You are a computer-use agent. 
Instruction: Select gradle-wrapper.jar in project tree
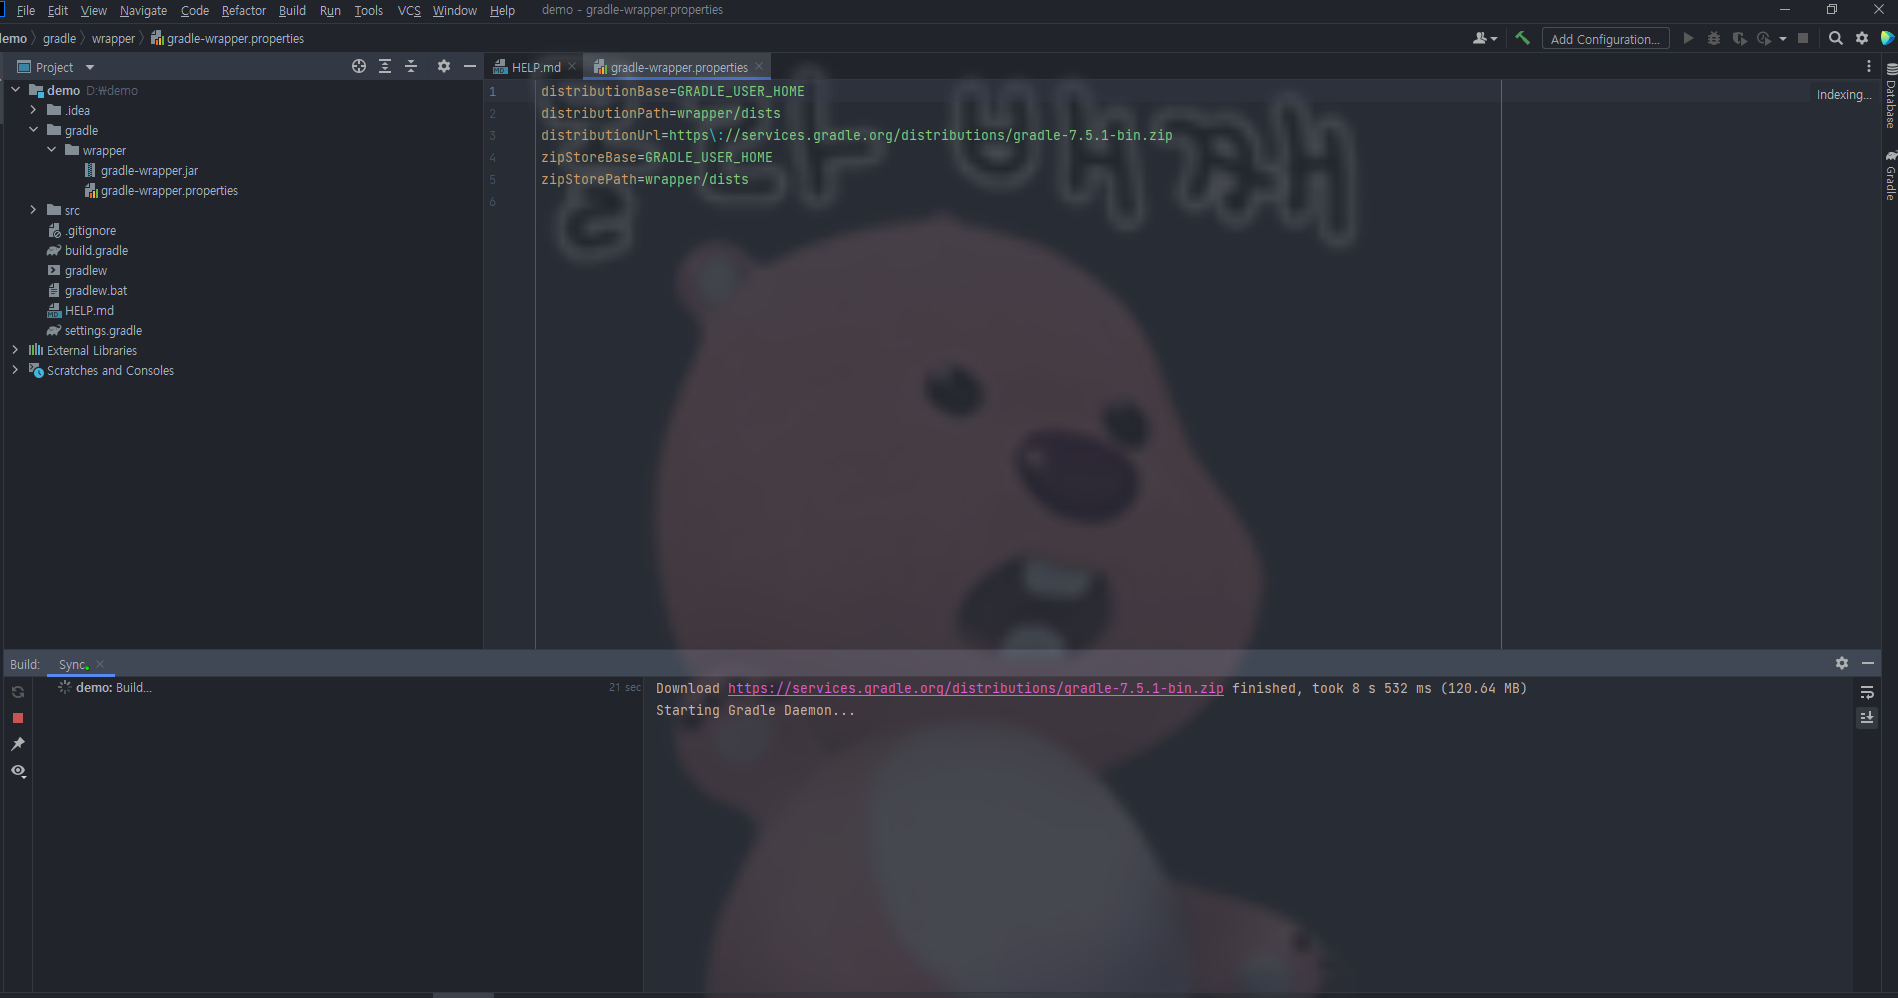click(149, 170)
